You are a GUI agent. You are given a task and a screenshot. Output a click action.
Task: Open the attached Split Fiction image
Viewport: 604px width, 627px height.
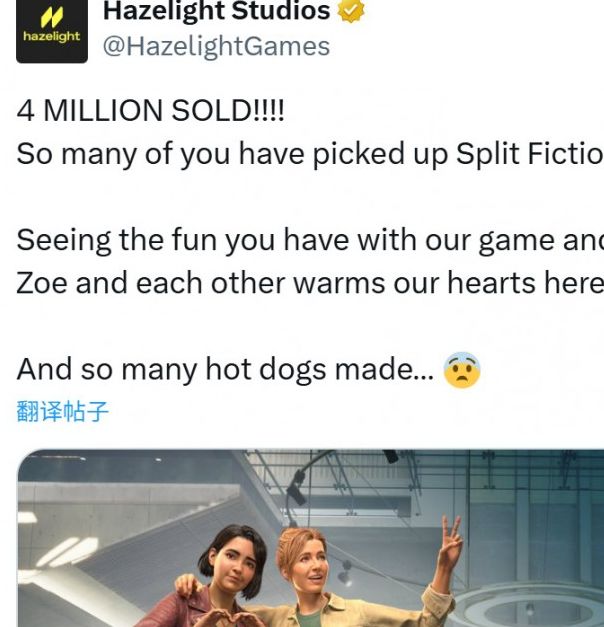tap(310, 538)
